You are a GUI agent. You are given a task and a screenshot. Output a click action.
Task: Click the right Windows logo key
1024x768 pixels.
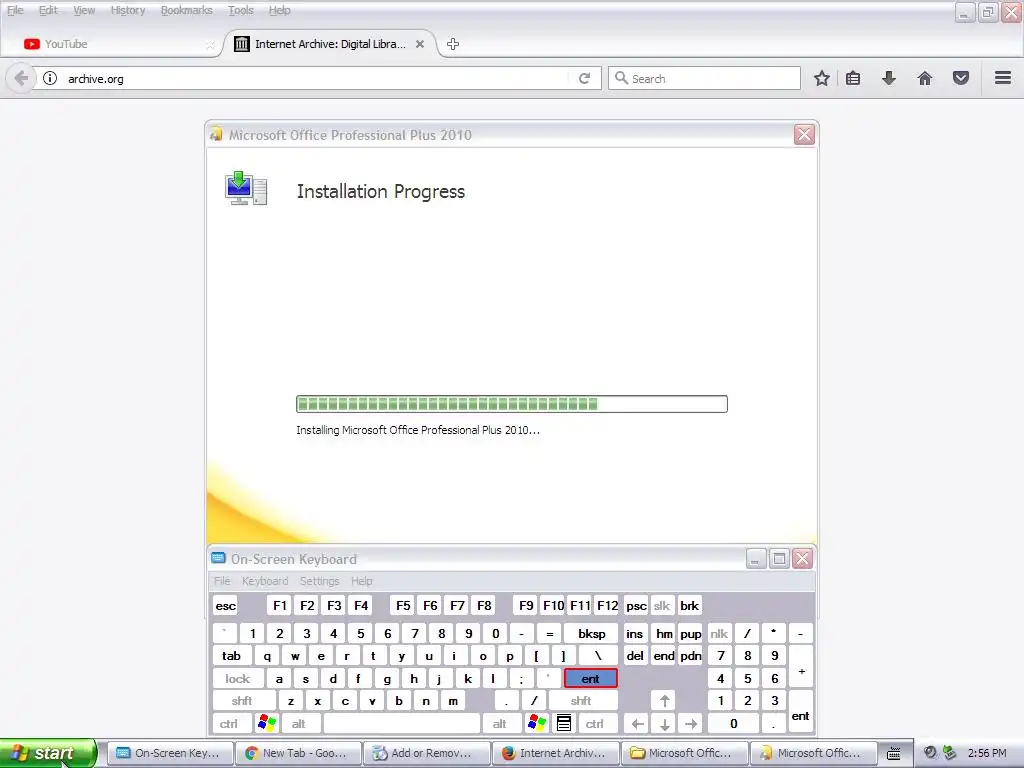(537, 724)
